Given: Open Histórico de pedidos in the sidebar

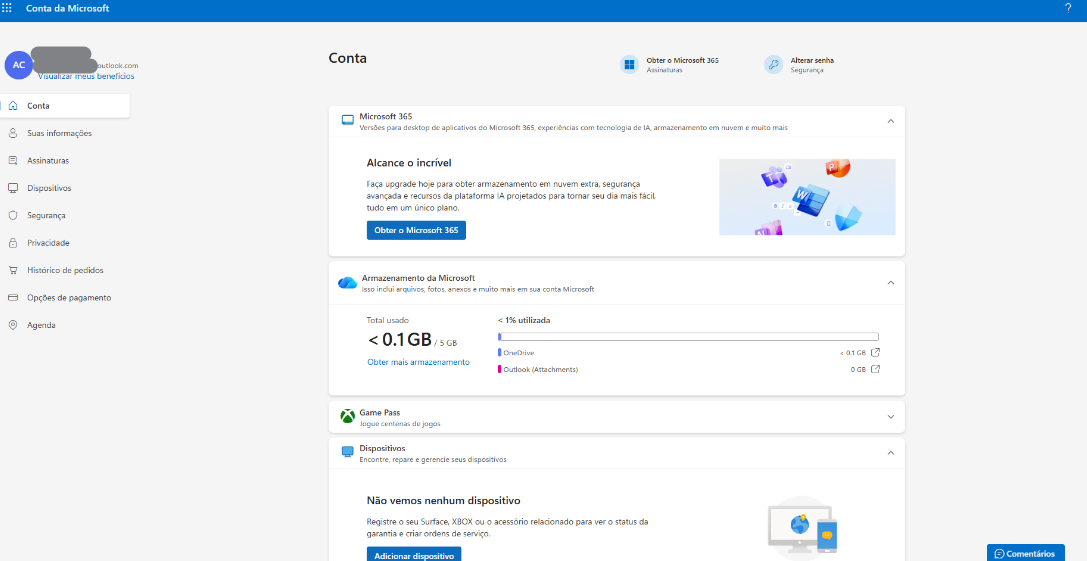Looking at the screenshot, I should pos(65,270).
